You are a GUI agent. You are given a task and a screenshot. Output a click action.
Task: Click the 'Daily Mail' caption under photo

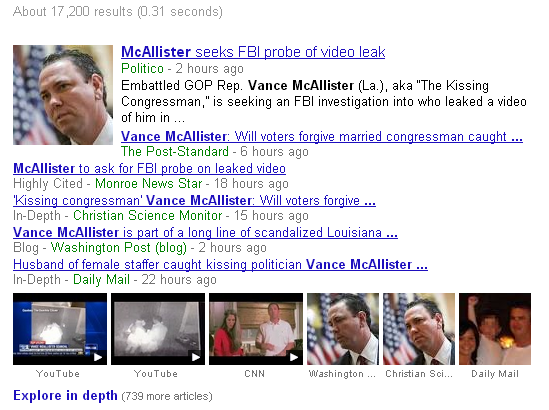coord(495,374)
